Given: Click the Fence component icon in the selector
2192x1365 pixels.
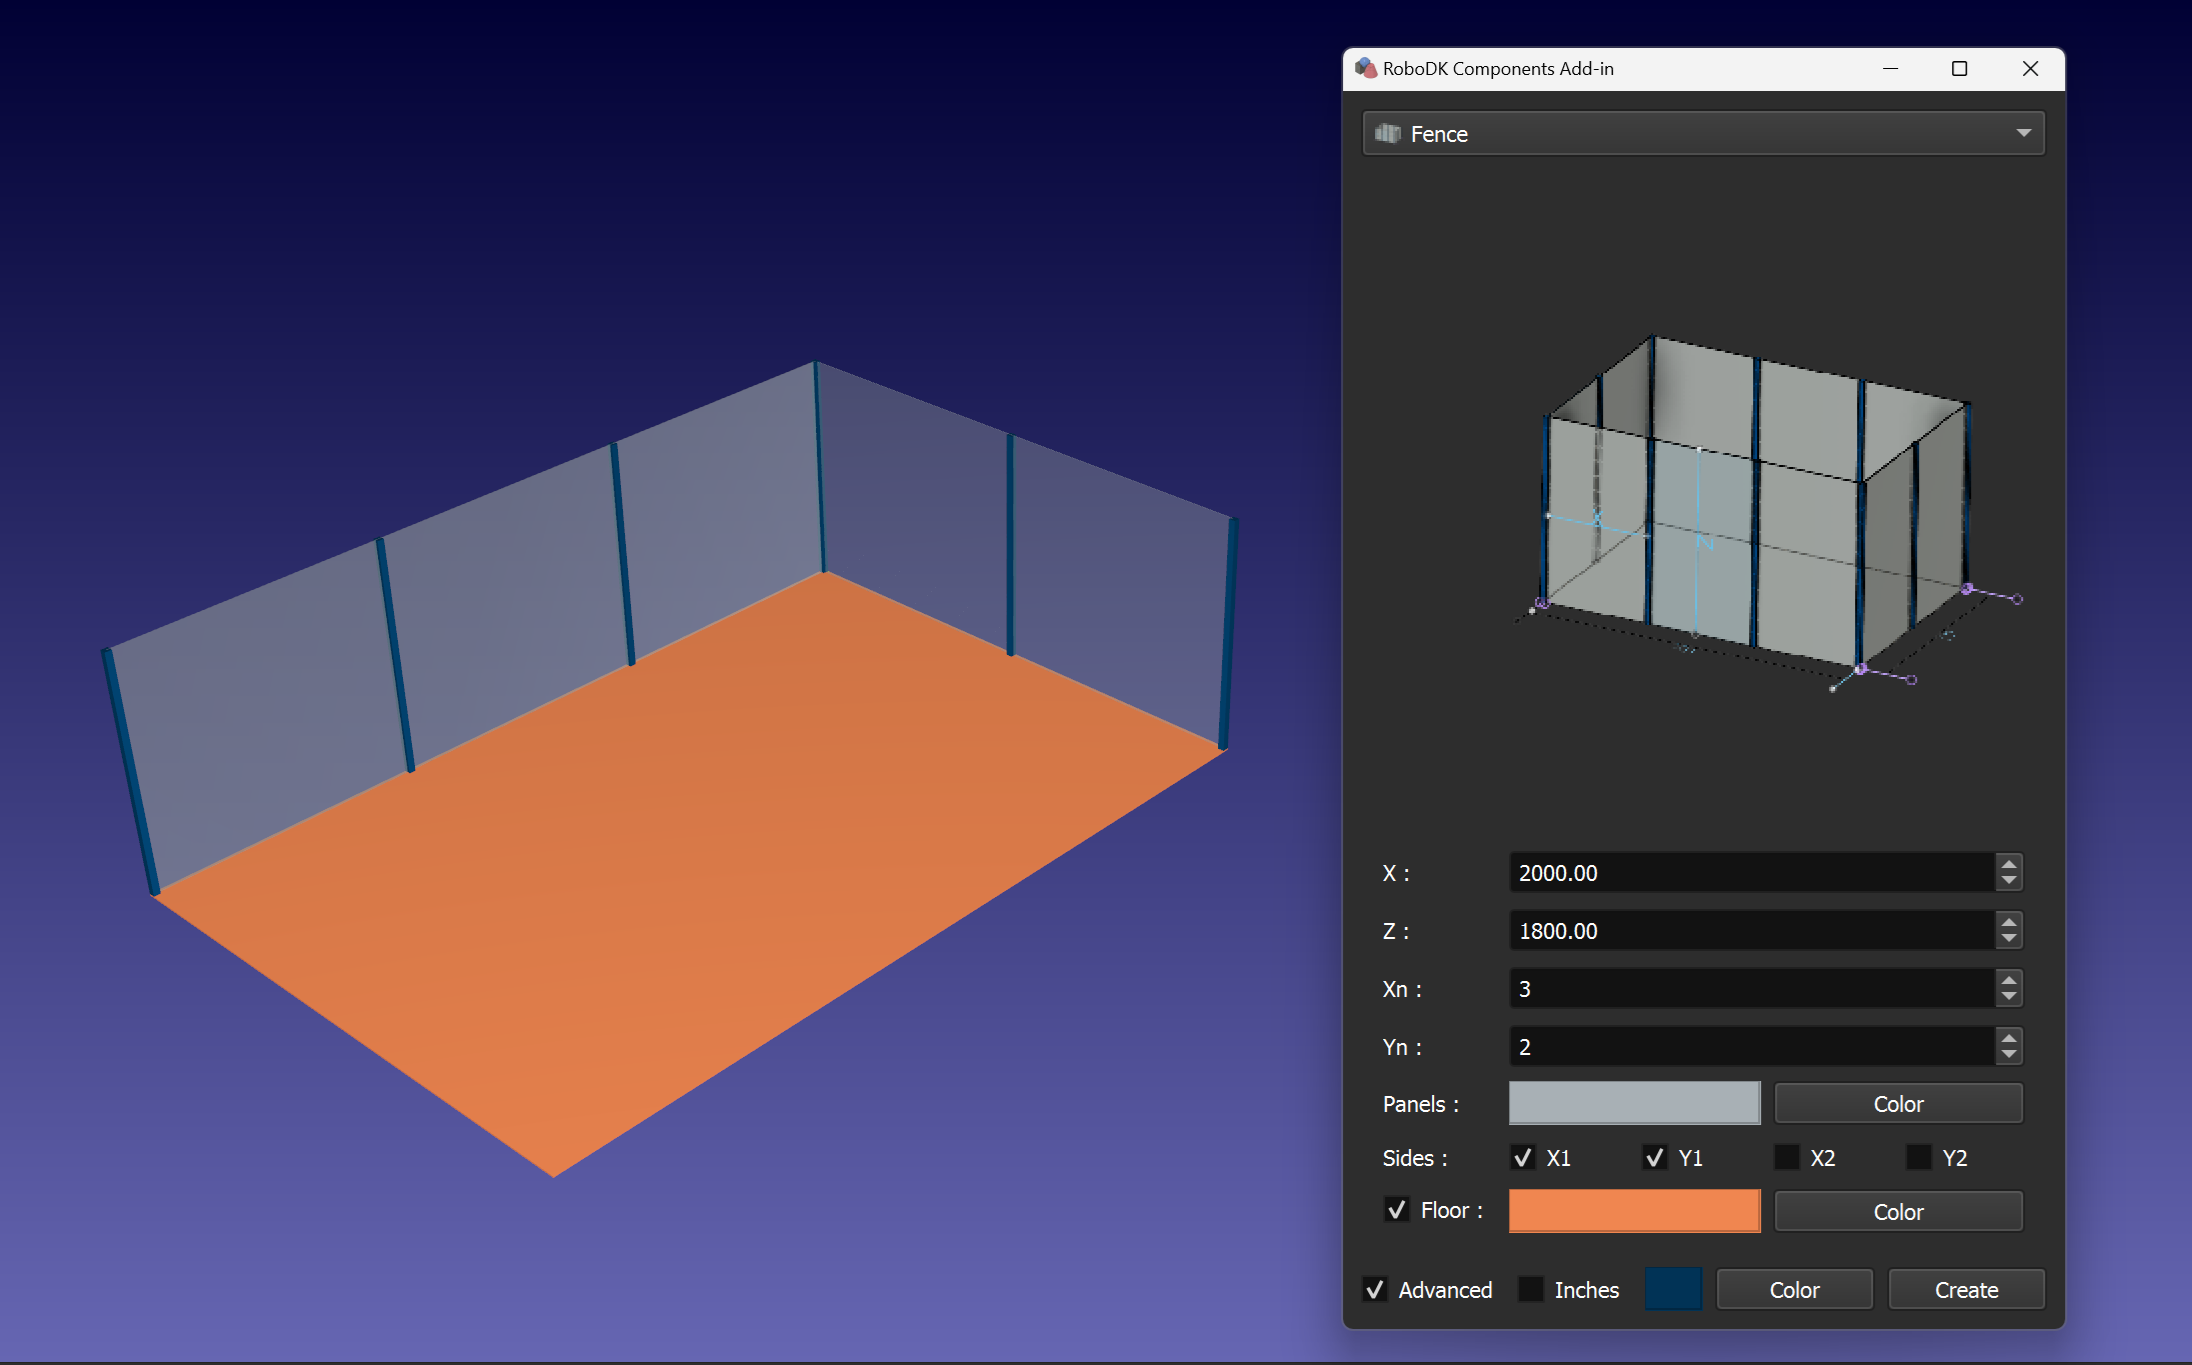Looking at the screenshot, I should click(1388, 133).
